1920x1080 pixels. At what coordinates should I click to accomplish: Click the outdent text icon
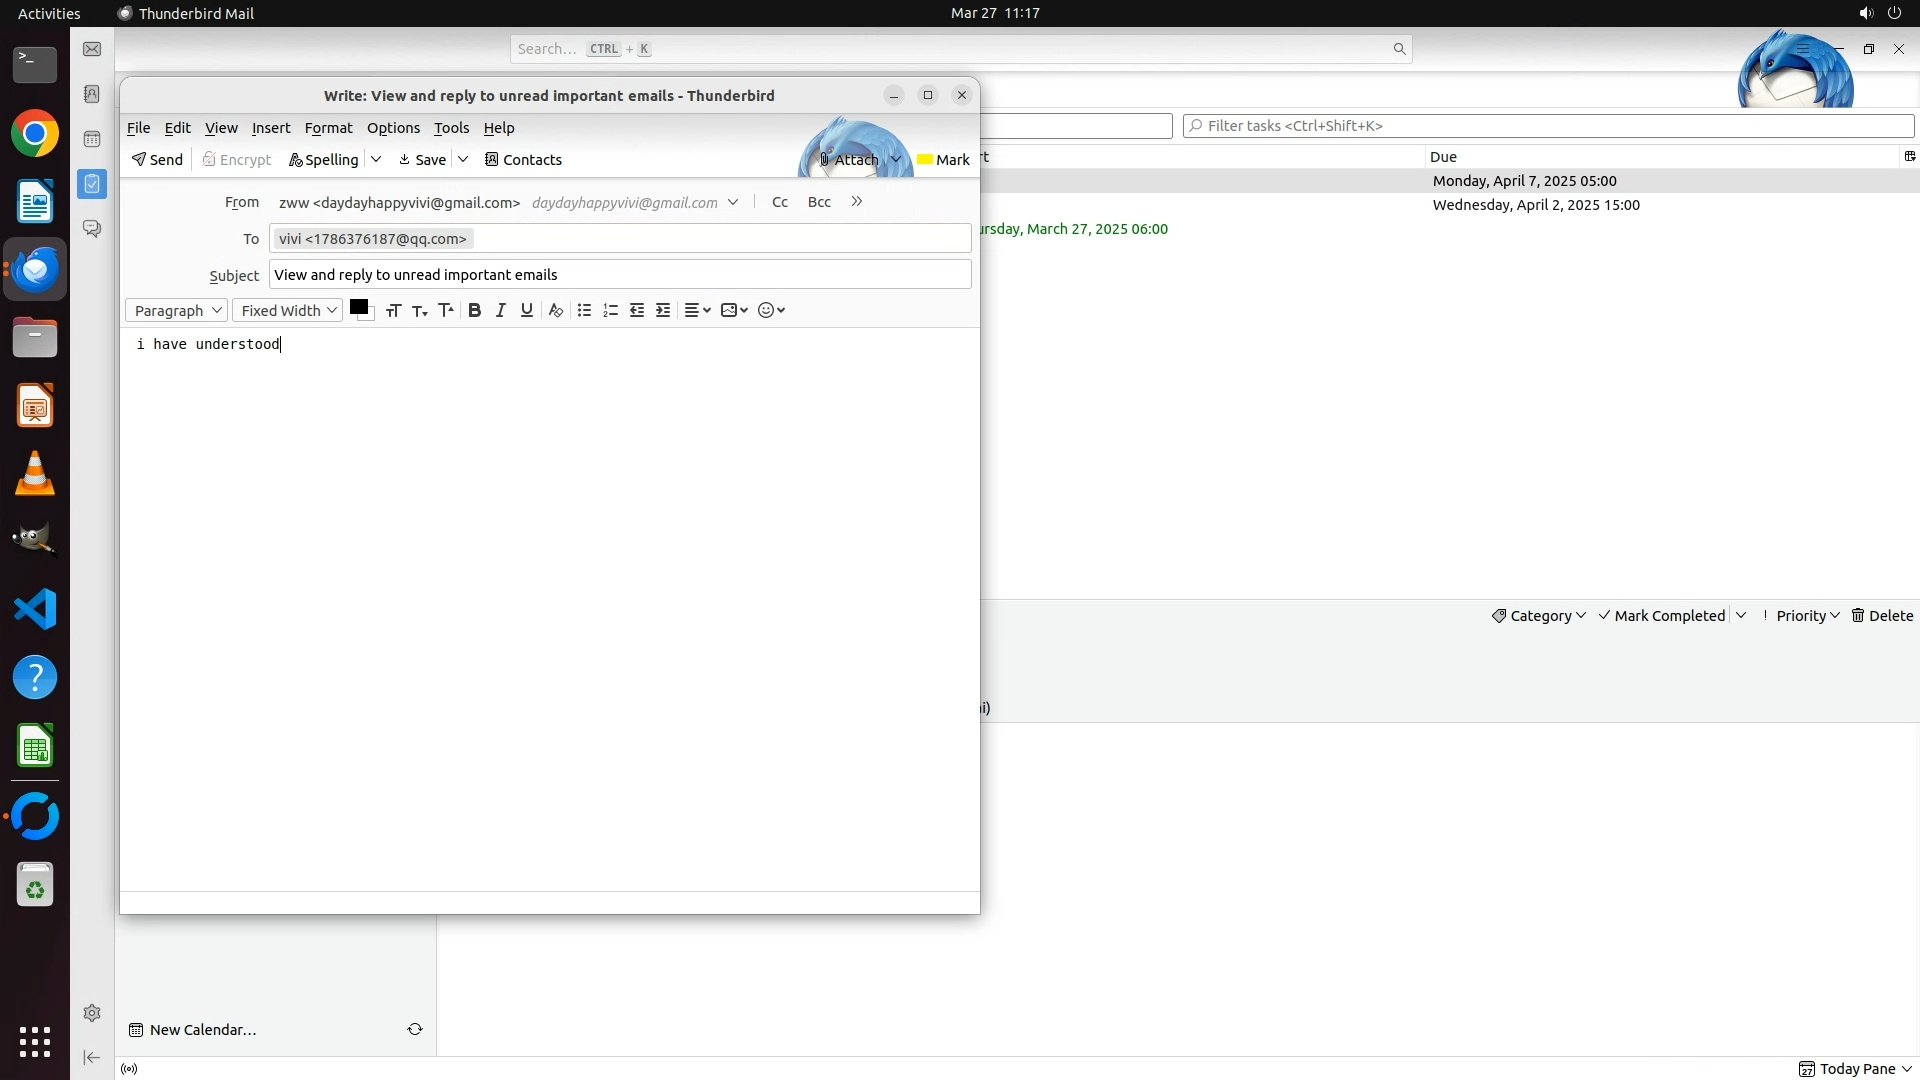pyautogui.click(x=637, y=310)
